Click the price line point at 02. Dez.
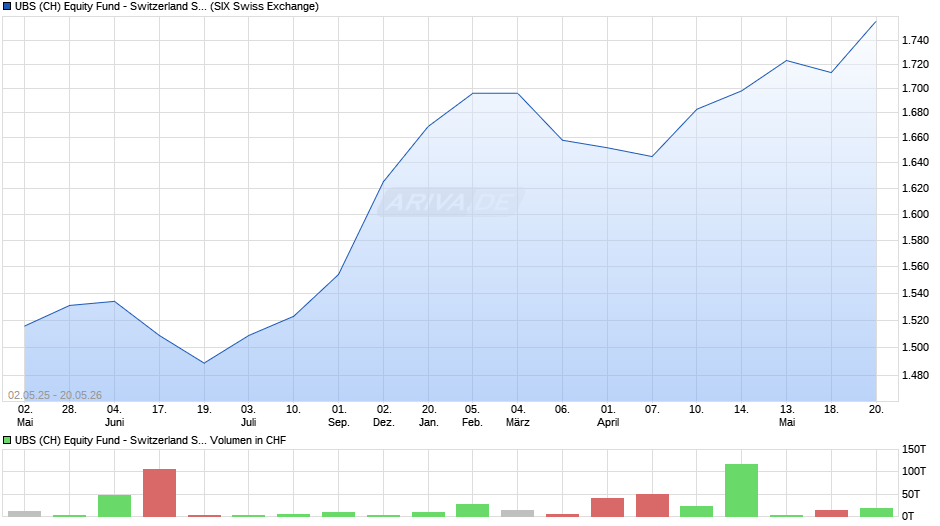Screen dimensions: 940x526 pyautogui.click(x=384, y=182)
